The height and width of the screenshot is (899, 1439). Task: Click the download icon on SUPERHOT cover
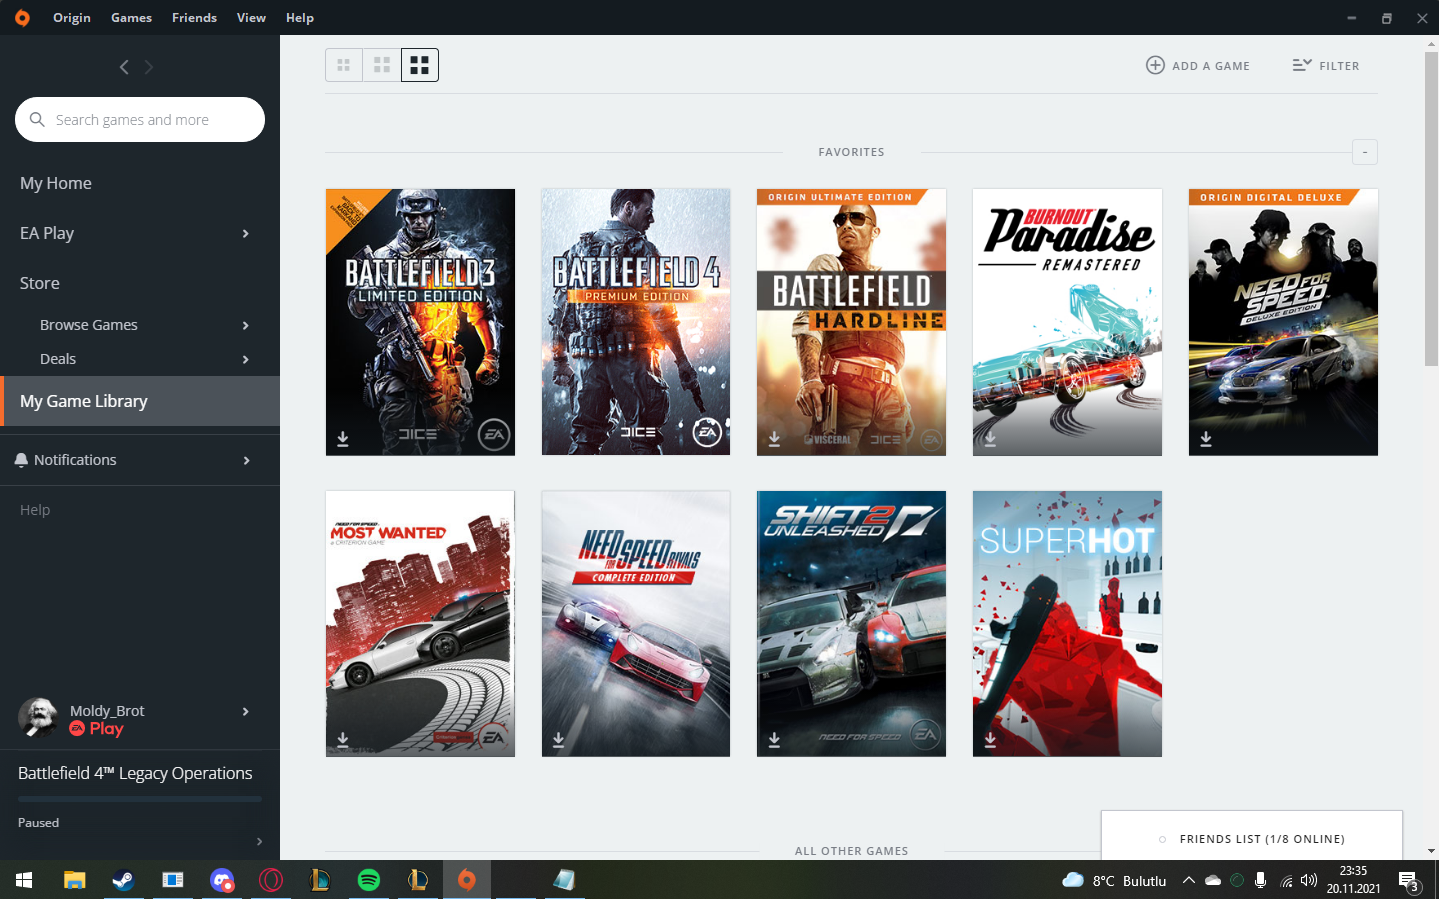pyautogui.click(x=990, y=740)
